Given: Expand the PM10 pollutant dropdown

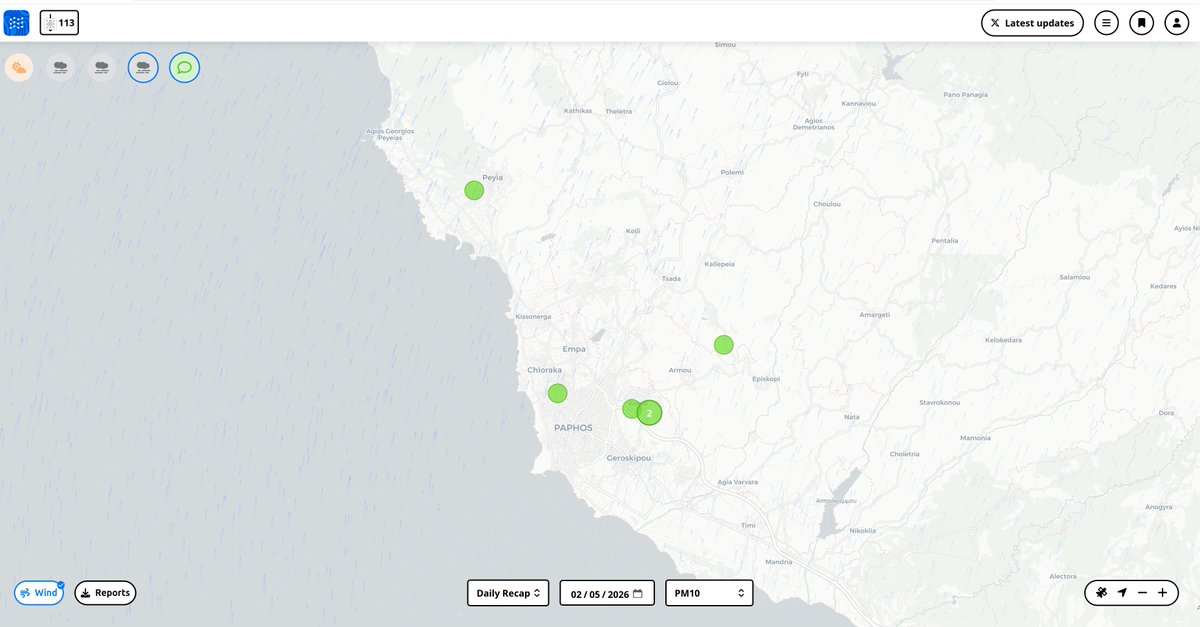Looking at the screenshot, I should tap(709, 593).
